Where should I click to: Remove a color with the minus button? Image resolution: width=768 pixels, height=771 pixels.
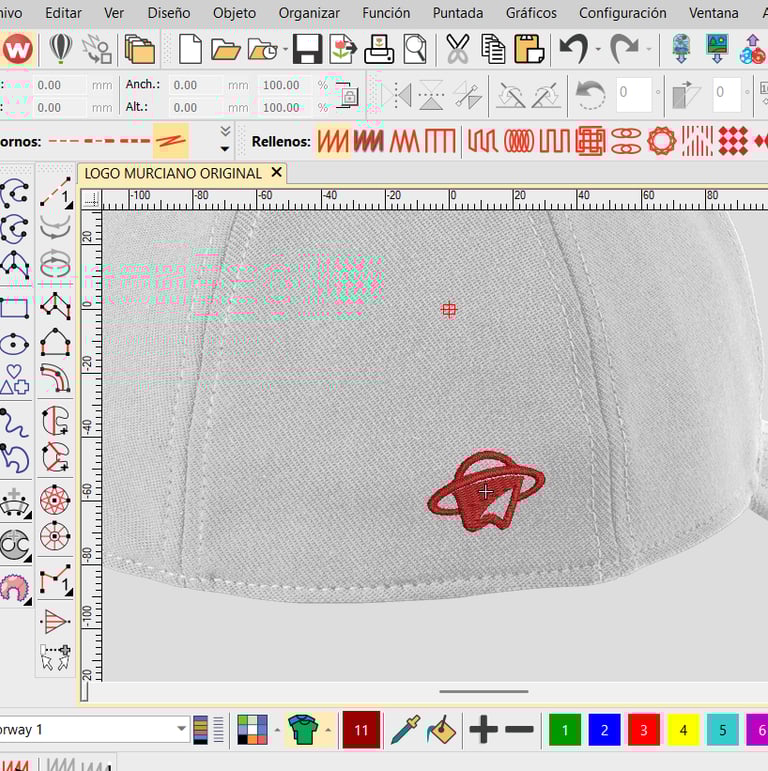pos(519,729)
